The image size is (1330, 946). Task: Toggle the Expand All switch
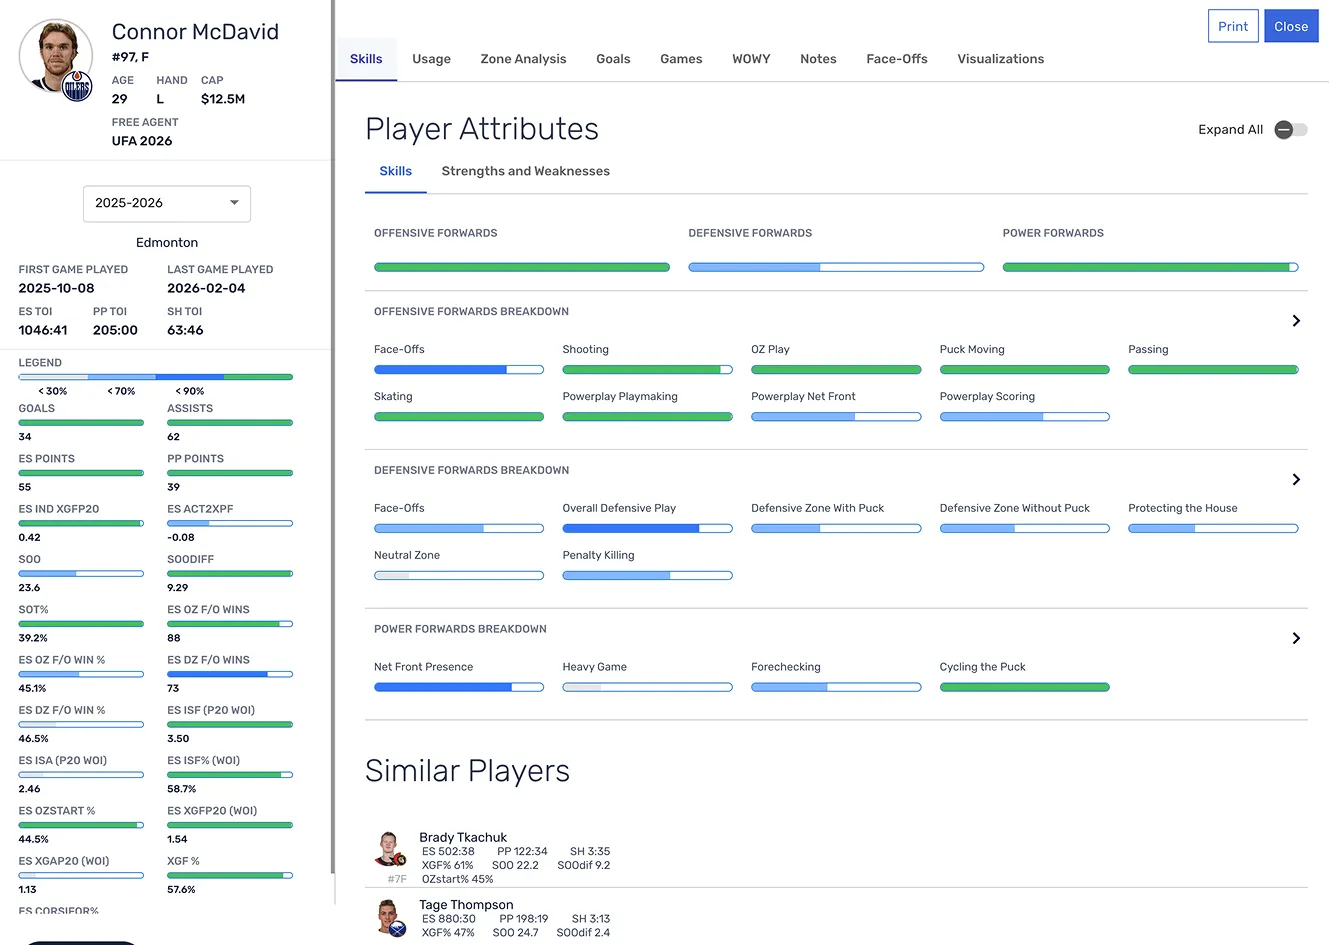pyautogui.click(x=1290, y=130)
